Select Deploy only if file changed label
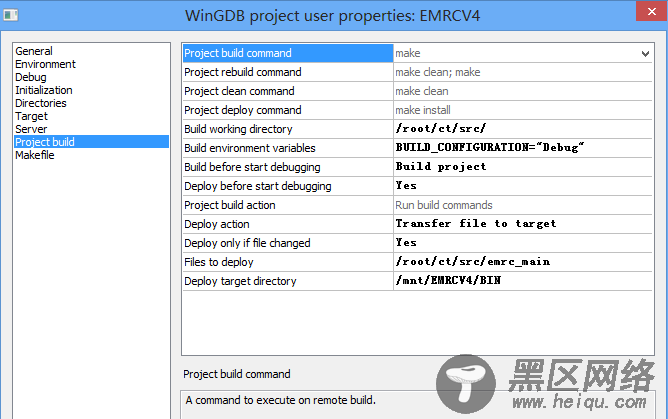 click(x=248, y=243)
